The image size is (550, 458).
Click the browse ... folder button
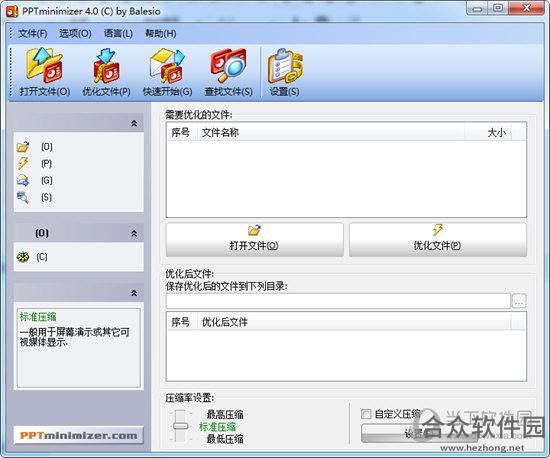[x=519, y=301]
